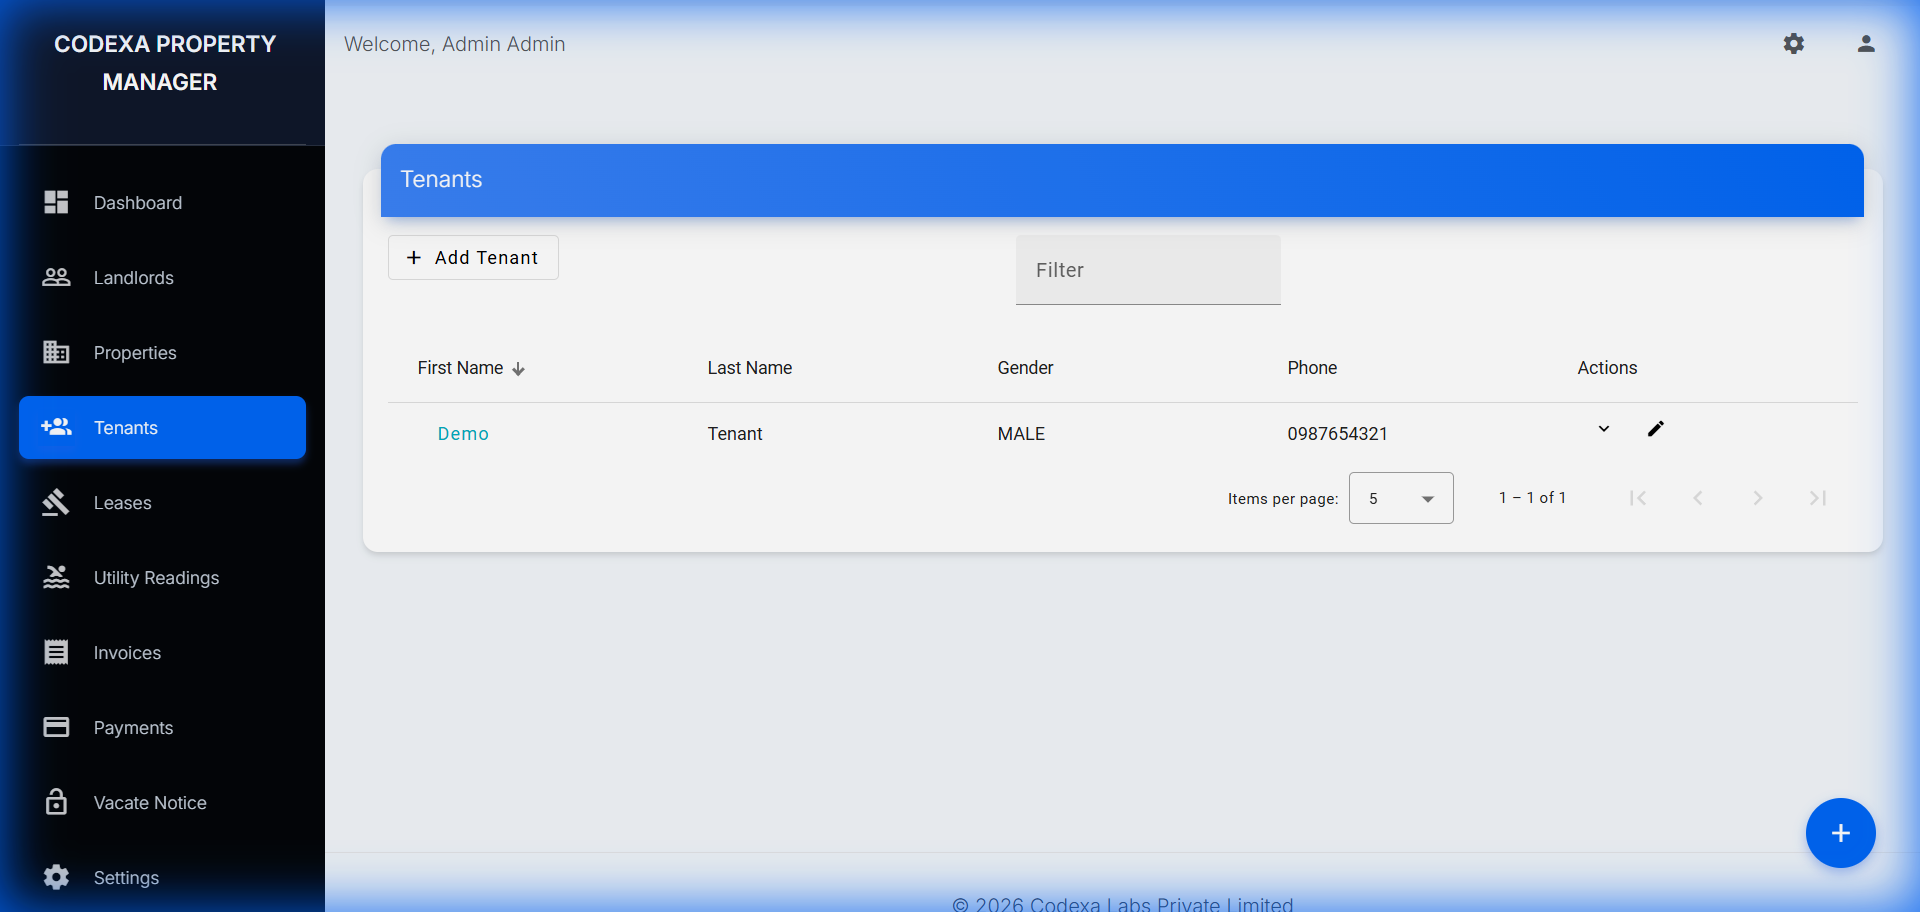The height and width of the screenshot is (912, 1920).
Task: Click the Add Tenant button
Action: coord(473,258)
